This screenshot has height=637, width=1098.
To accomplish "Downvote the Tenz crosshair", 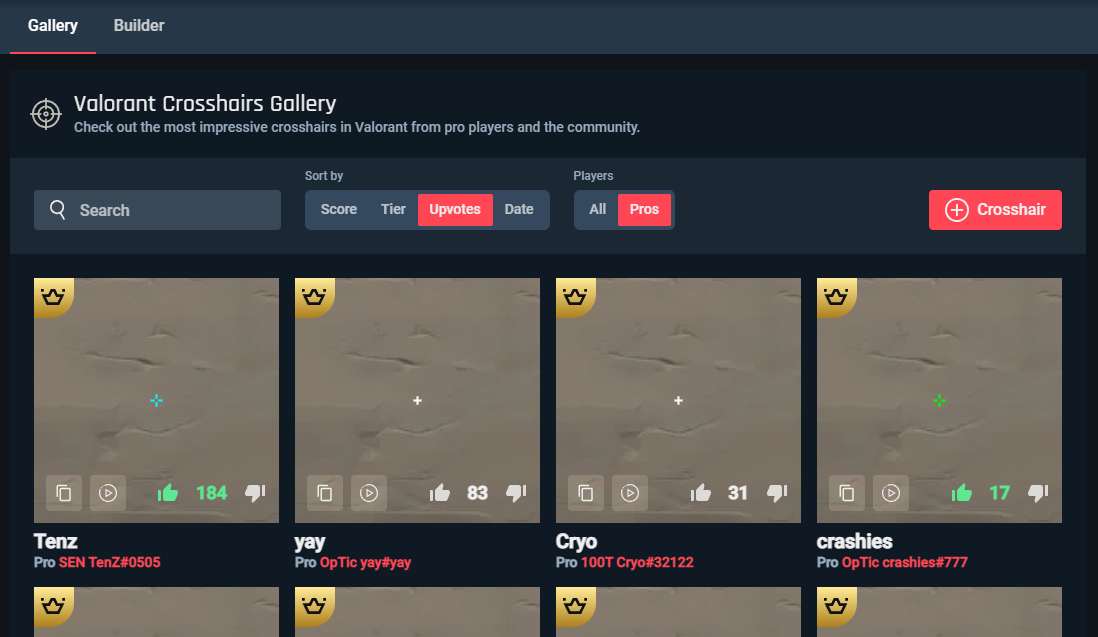I will pos(255,493).
